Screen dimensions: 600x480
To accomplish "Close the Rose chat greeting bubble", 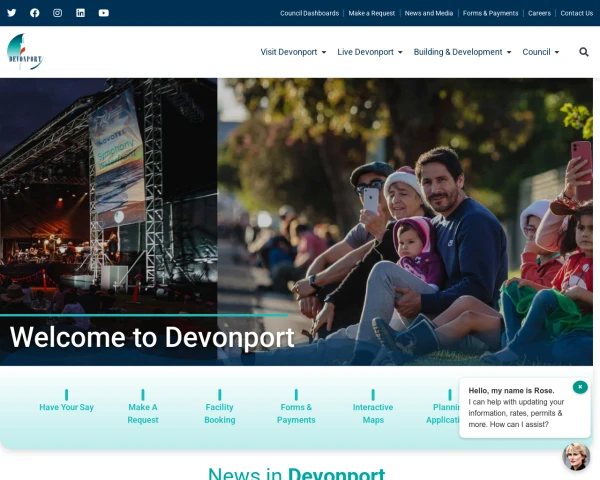I will (x=580, y=387).
